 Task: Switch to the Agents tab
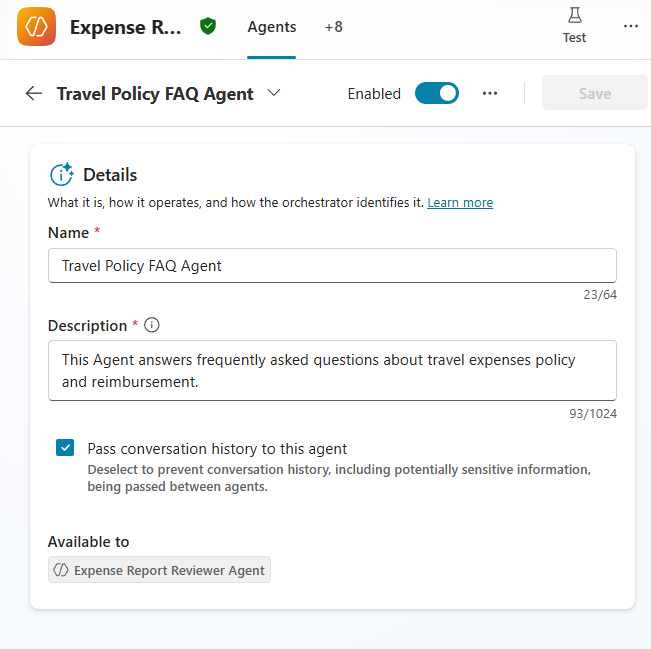272,27
